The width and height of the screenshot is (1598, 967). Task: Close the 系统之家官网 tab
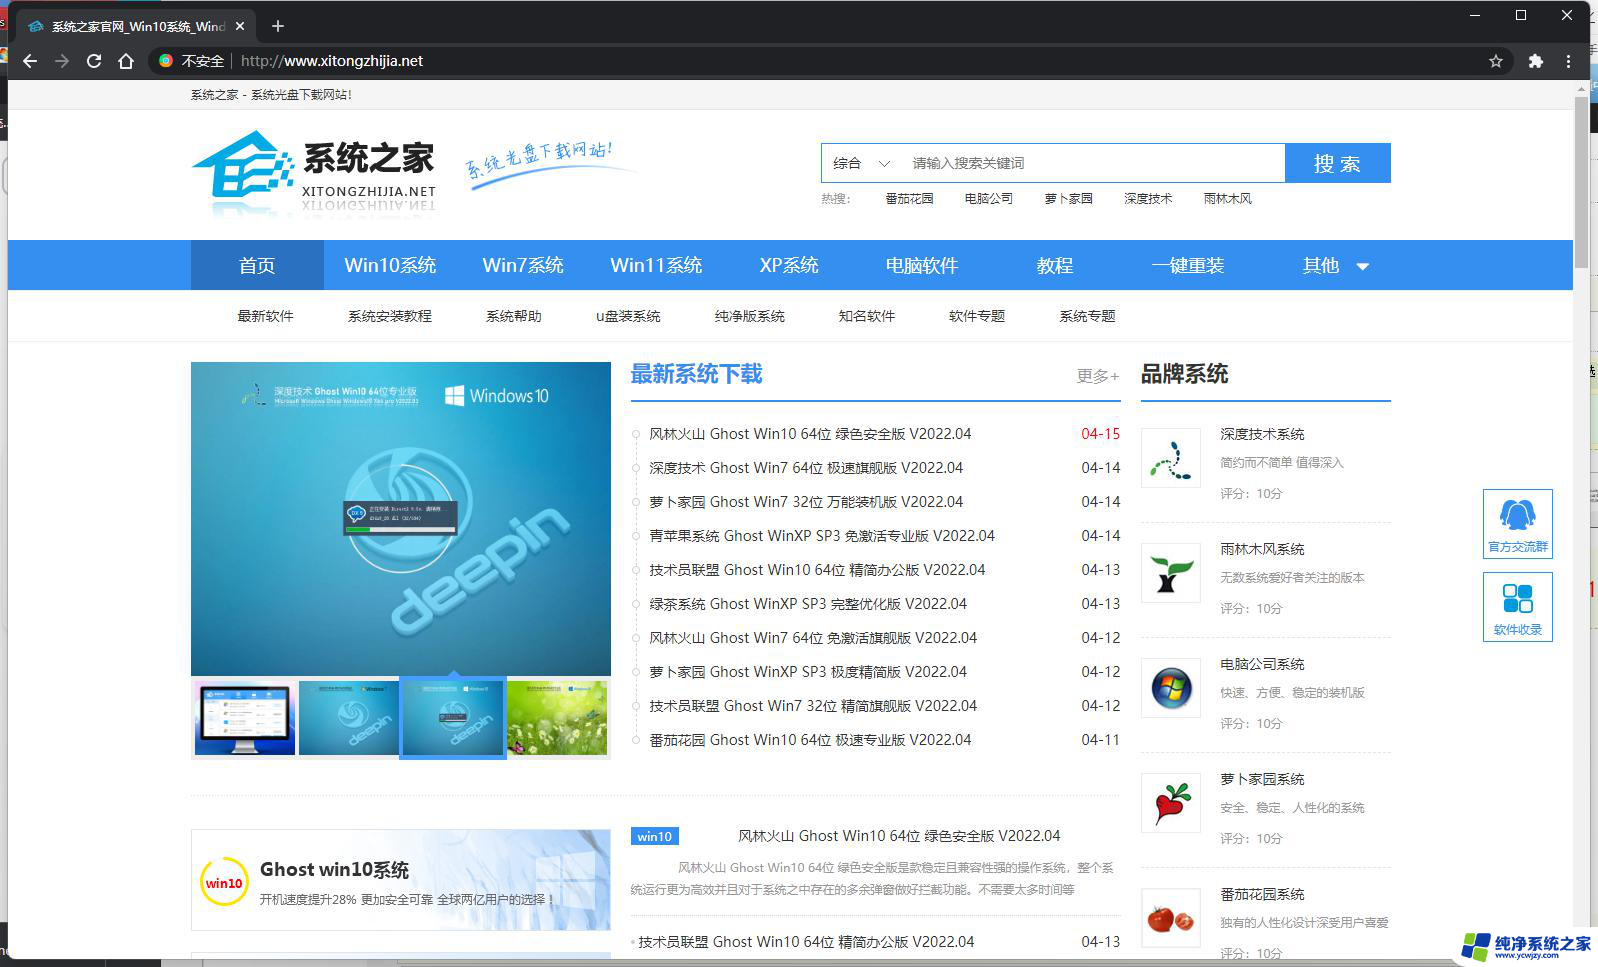pyautogui.click(x=240, y=26)
